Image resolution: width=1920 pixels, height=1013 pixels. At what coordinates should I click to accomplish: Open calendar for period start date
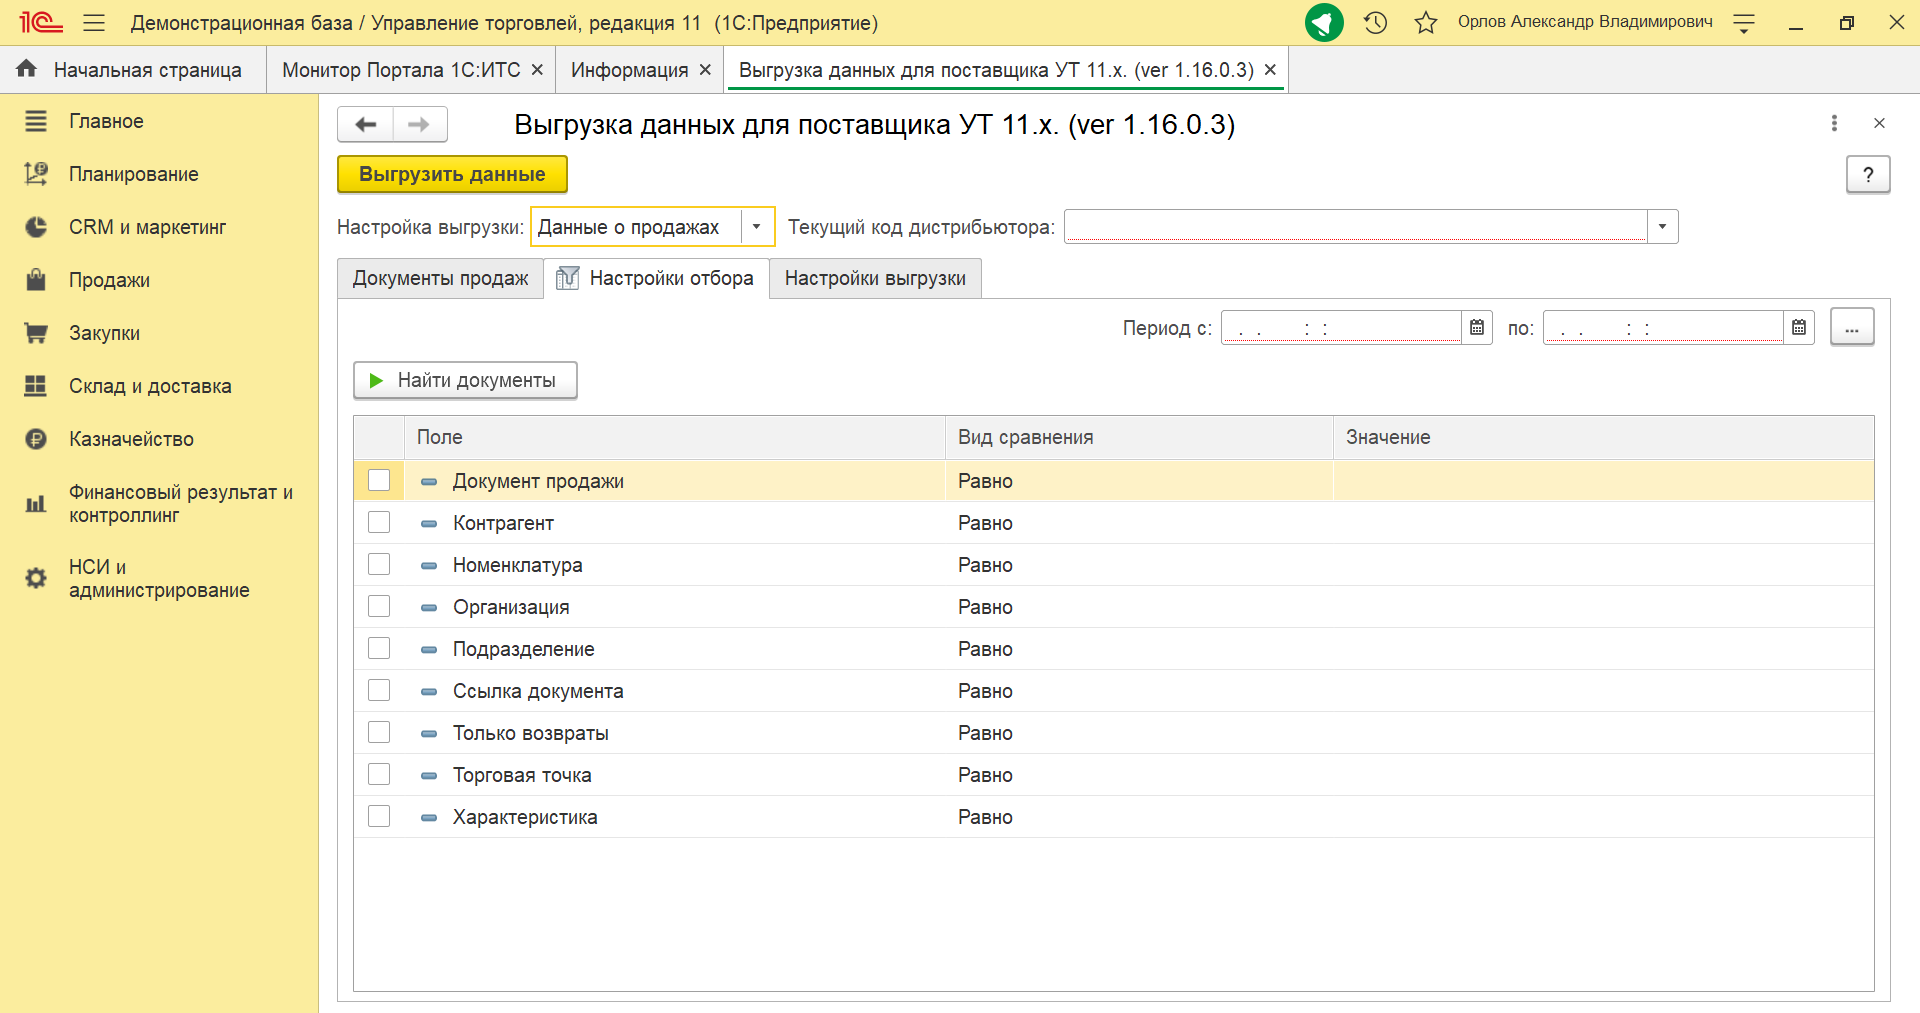1477,327
